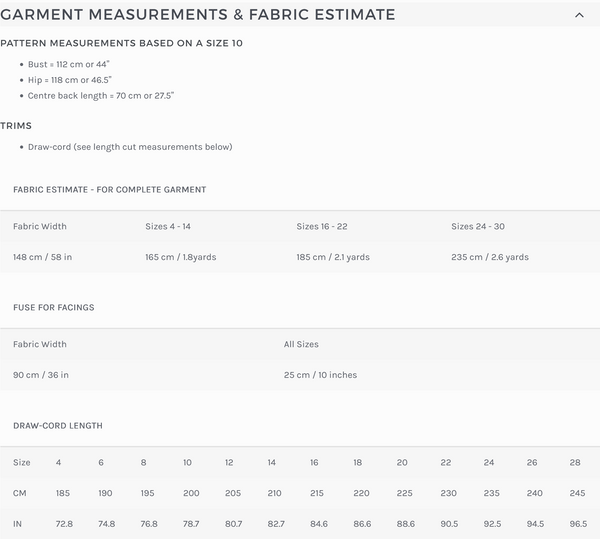Viewport: 600px width, 539px height.
Task: Select the Hip = 118 cm line
Action: coord(70,80)
